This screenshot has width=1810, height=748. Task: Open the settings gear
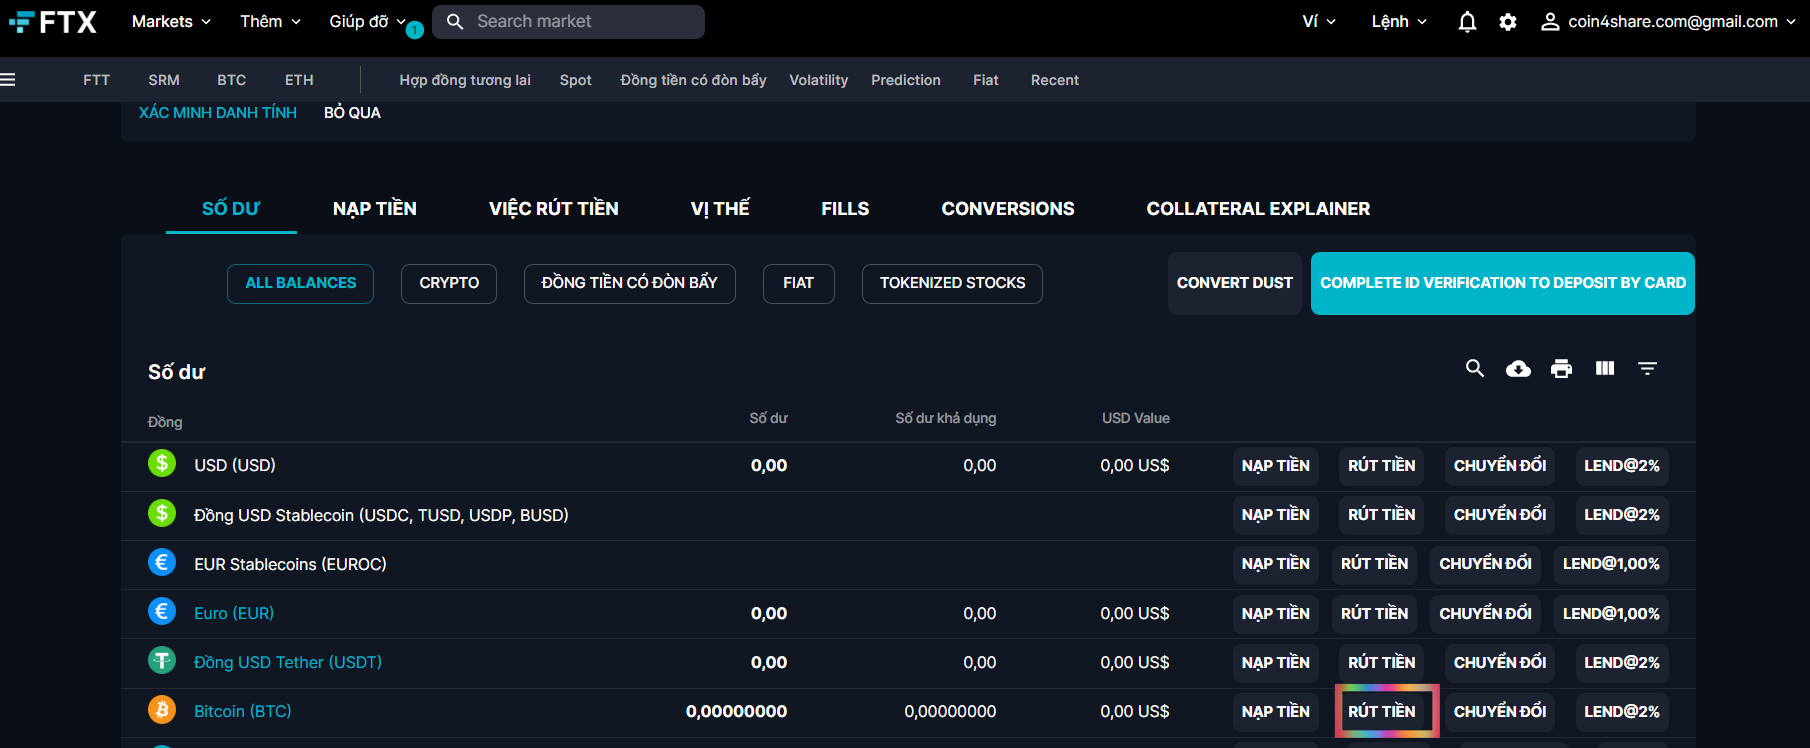coord(1508,22)
